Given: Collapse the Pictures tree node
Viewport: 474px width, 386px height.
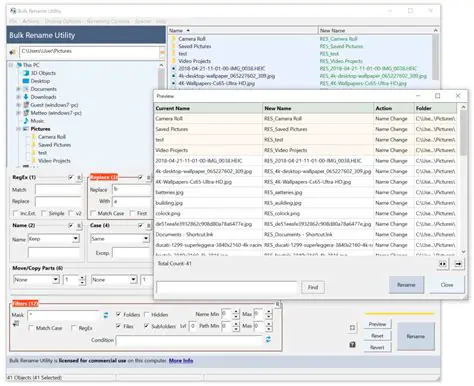Looking at the screenshot, I should (19, 129).
